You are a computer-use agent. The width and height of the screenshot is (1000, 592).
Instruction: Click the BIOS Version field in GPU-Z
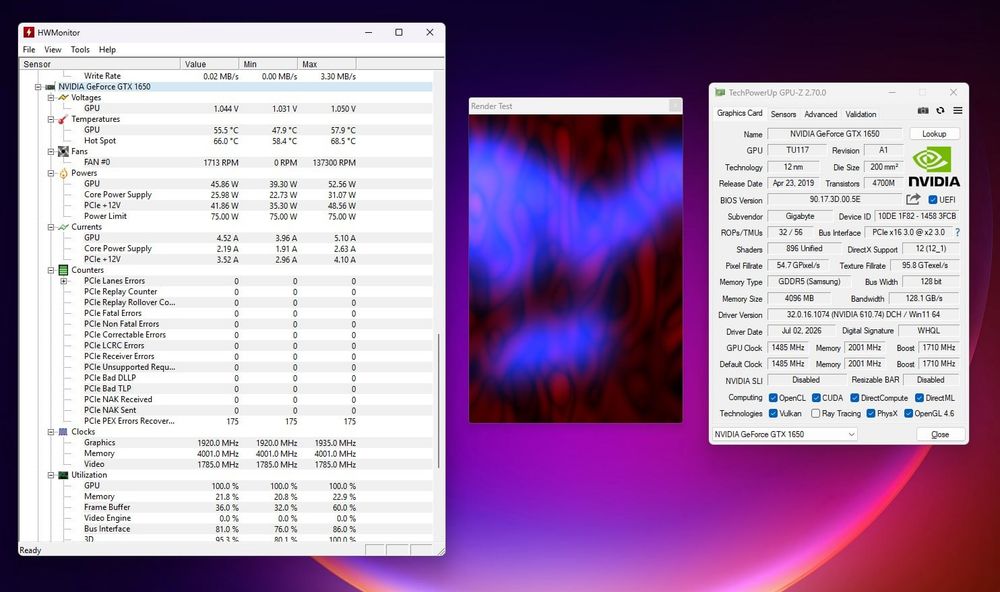[835, 200]
